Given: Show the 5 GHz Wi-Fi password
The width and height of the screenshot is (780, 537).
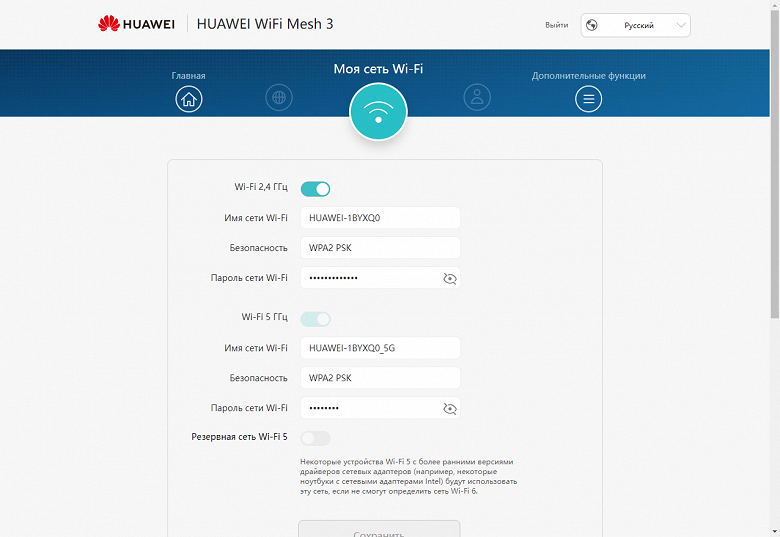Looking at the screenshot, I should 450,409.
